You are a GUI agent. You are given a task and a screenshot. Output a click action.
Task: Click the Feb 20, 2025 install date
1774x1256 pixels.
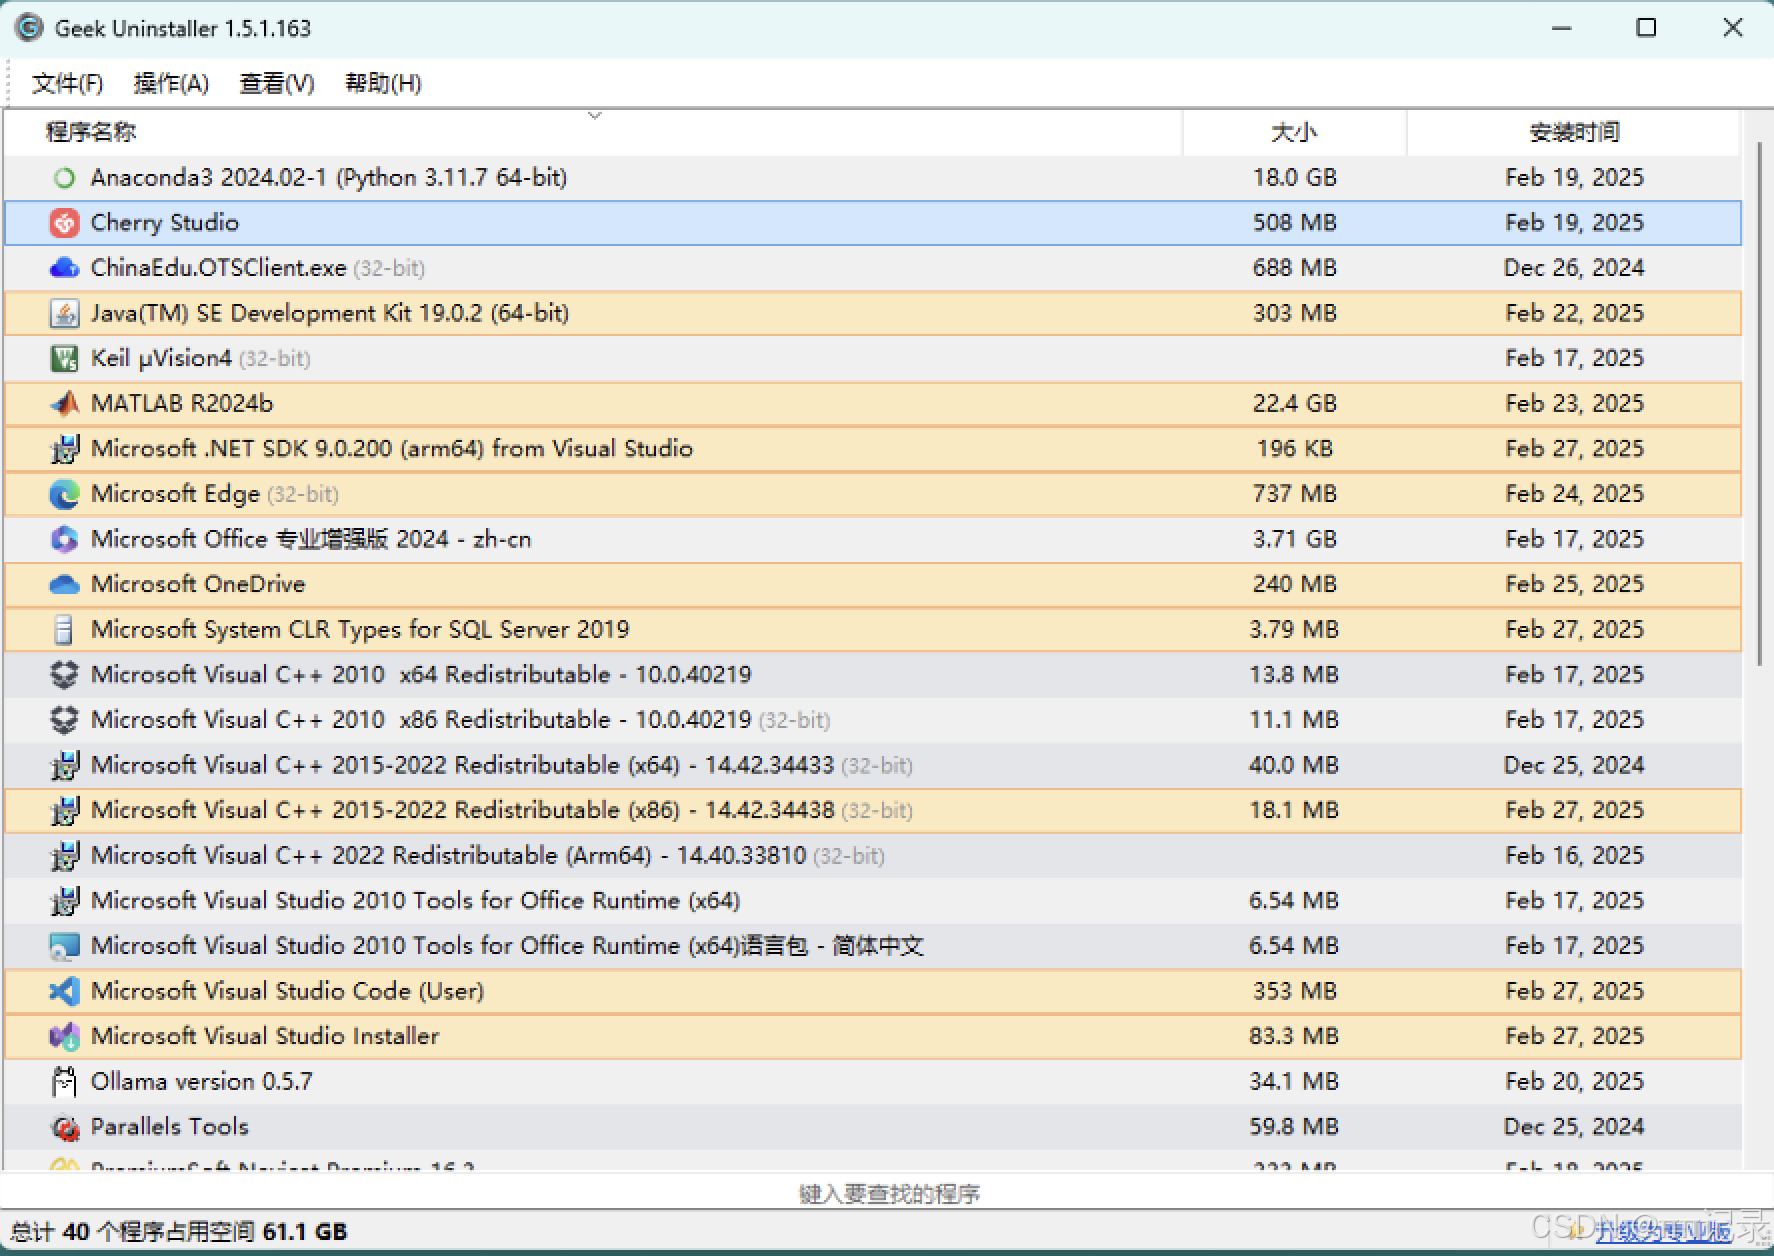(1574, 1081)
